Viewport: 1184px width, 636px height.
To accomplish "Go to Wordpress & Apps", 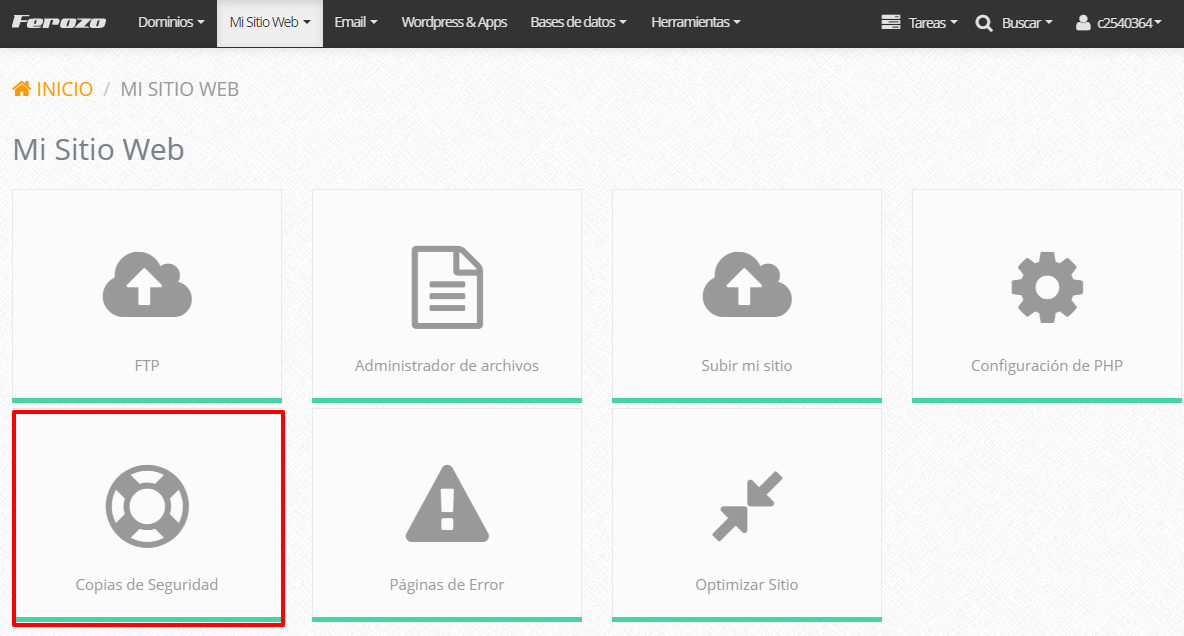I will click(454, 23).
